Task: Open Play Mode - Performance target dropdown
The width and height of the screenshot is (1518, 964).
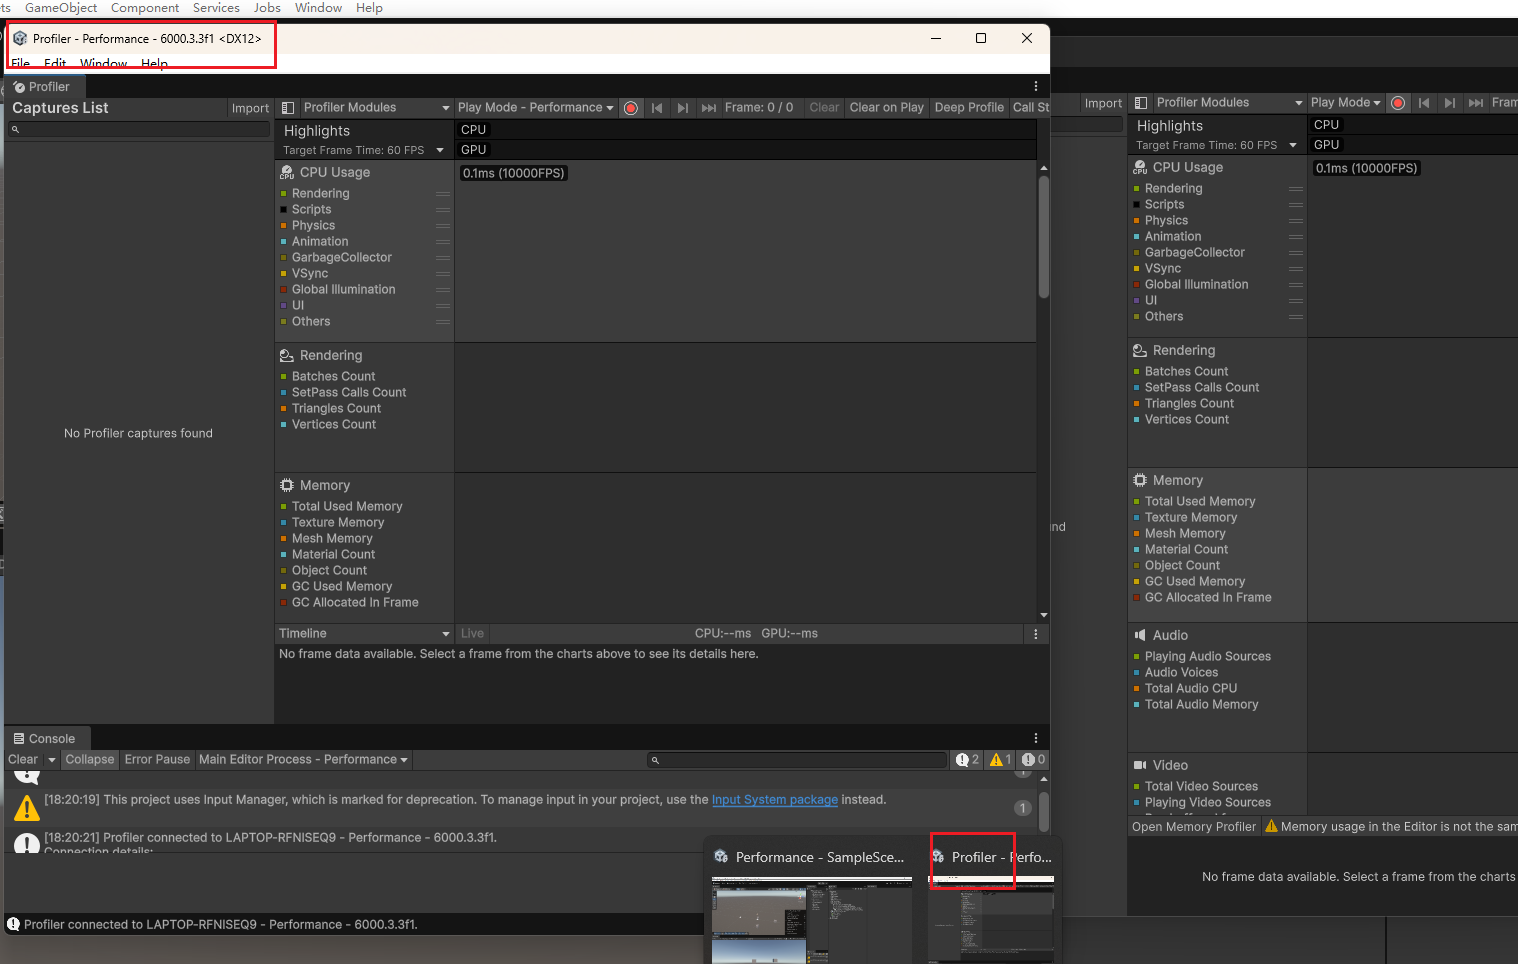Action: (x=535, y=108)
